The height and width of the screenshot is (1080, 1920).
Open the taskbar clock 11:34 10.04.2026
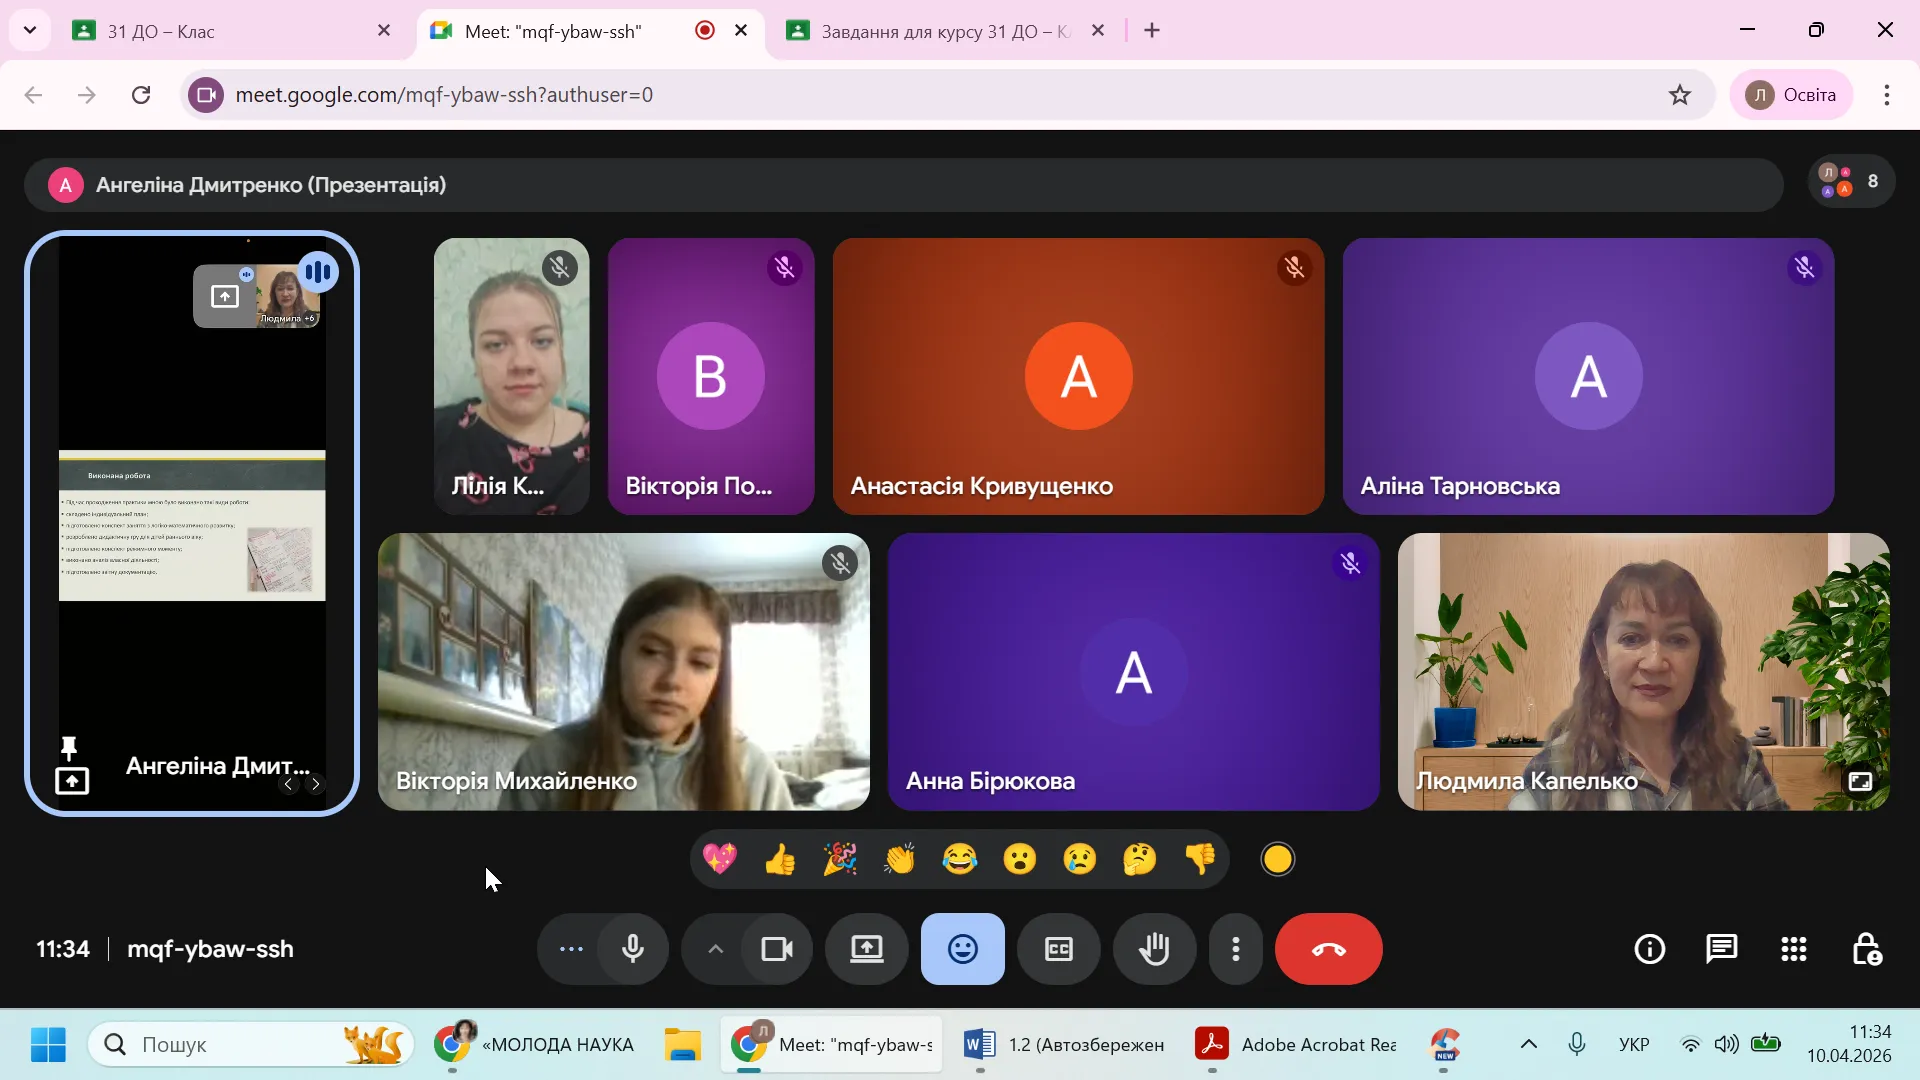1849,1044
